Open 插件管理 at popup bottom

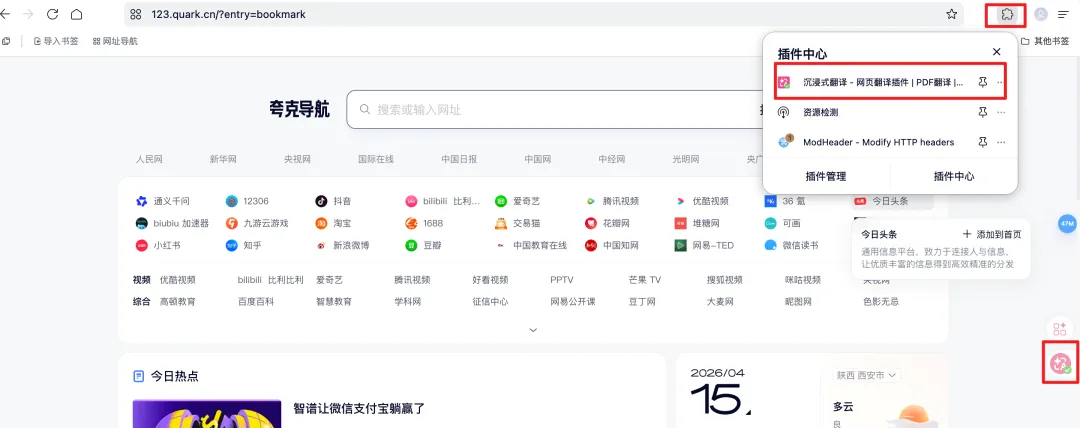tap(826, 176)
